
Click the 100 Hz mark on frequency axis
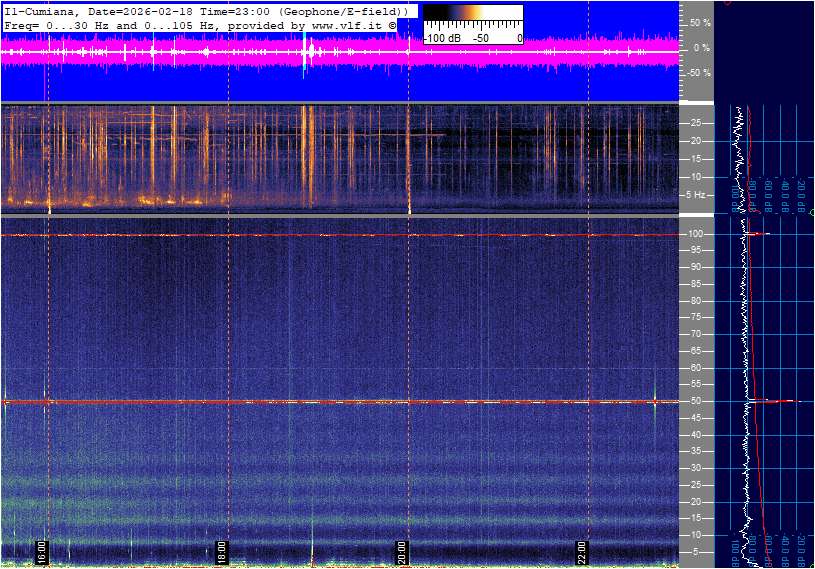693,234
